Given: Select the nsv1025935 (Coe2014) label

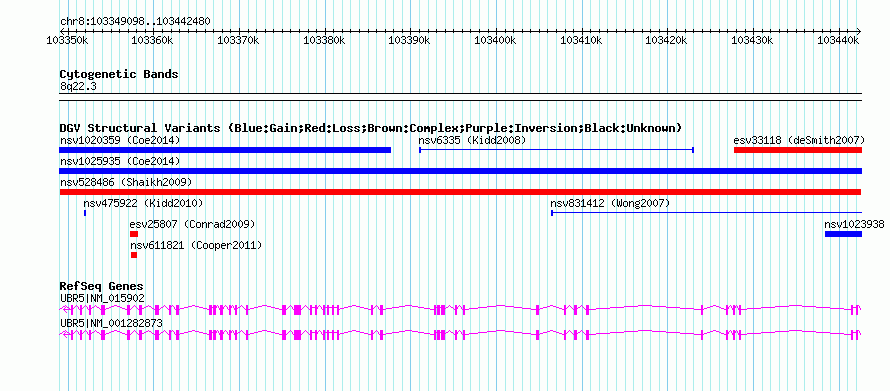Looking at the screenshot, I should point(120,161).
